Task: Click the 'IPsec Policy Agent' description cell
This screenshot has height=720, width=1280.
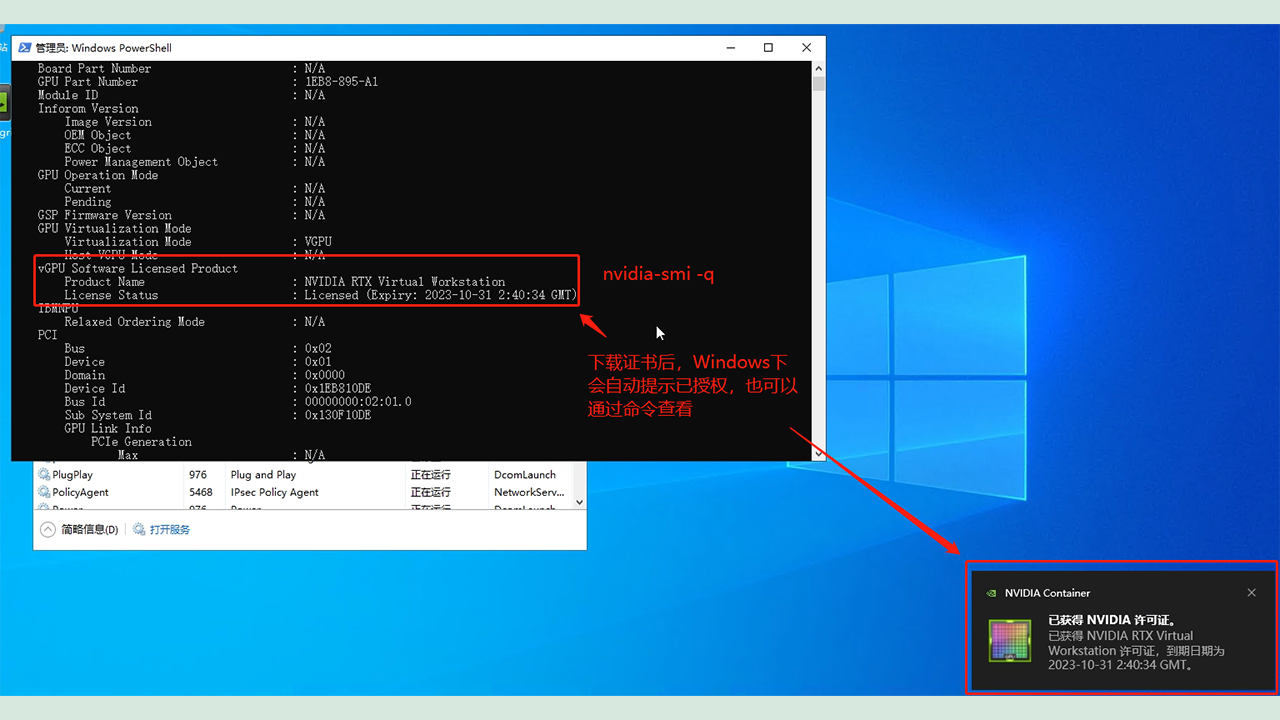Action: (x=274, y=492)
